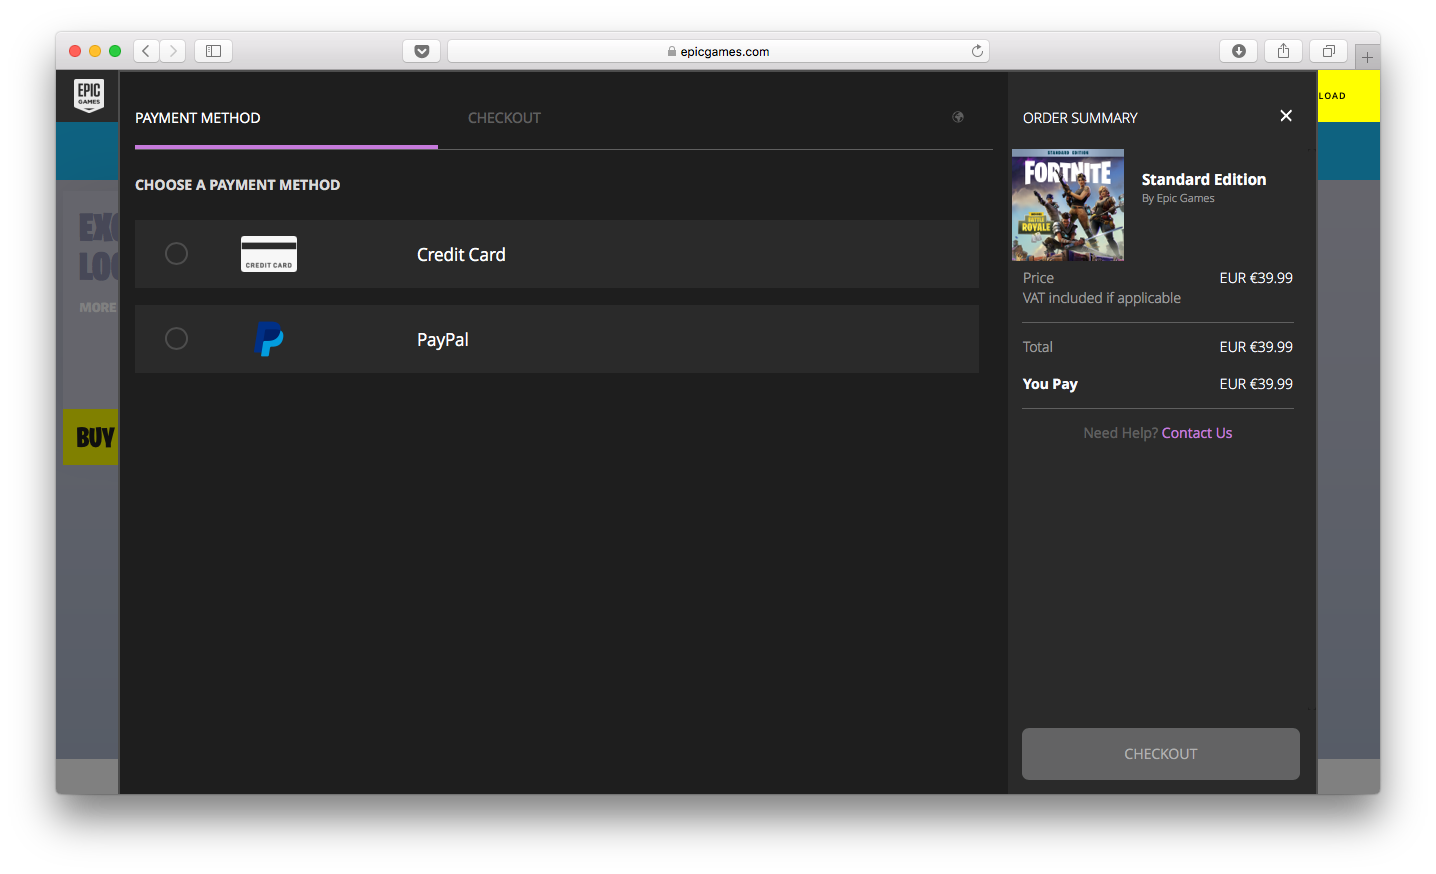Show Safari downloads
Screen dimensions: 1436x874
tap(1238, 51)
